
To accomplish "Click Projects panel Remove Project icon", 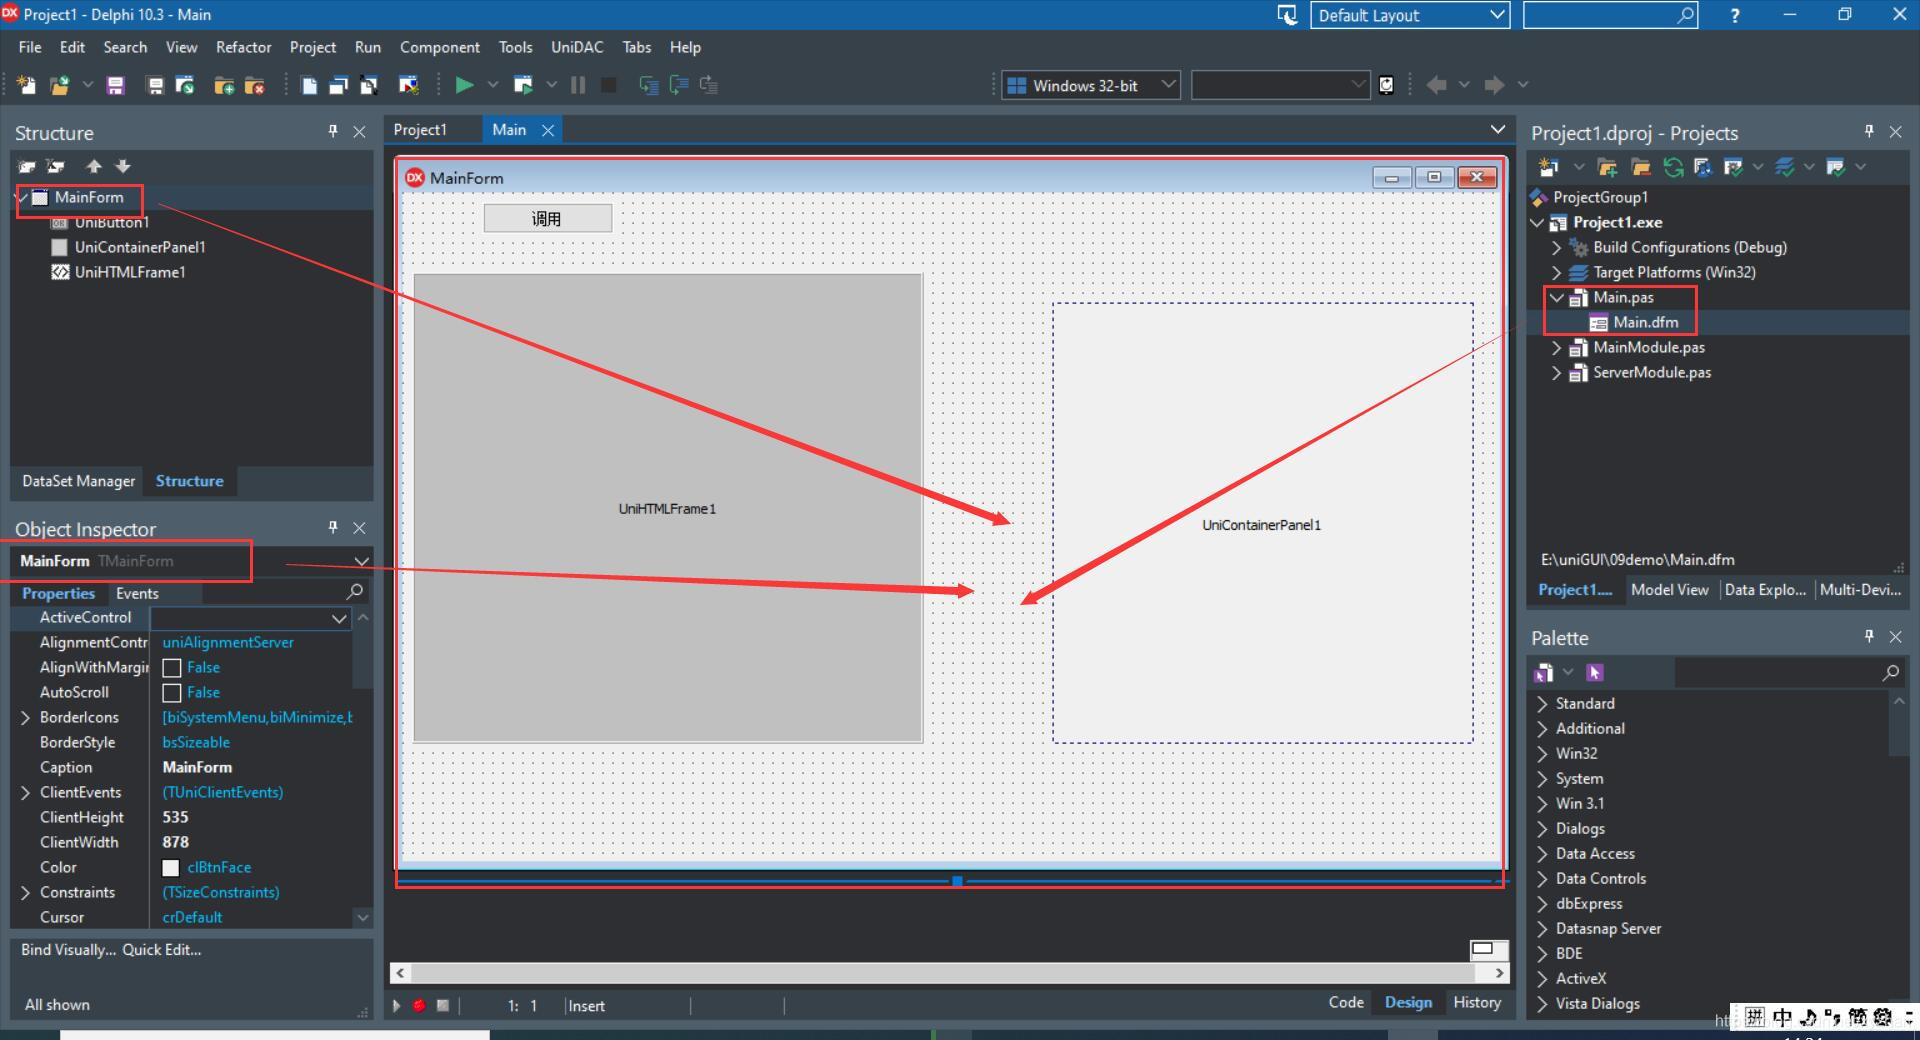I will tap(1640, 167).
